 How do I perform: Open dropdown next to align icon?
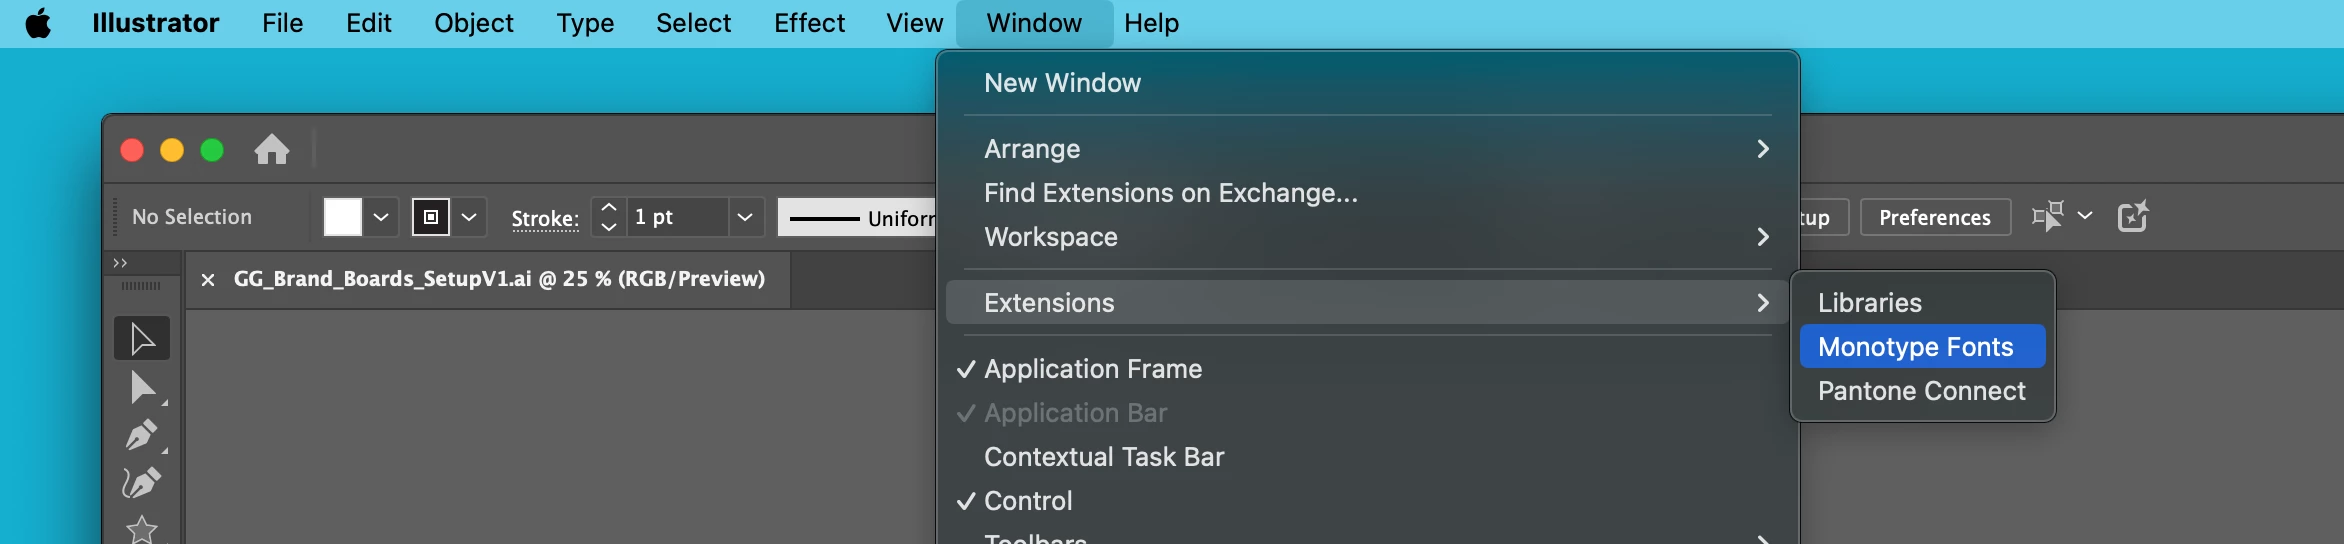pyautogui.click(x=2085, y=216)
